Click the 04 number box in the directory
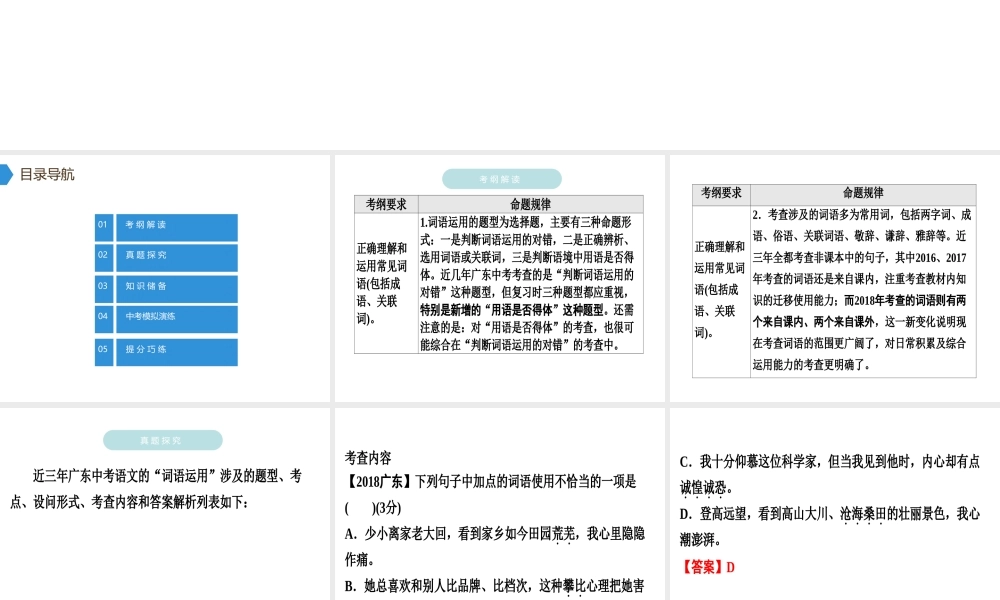The image size is (1000, 600). click(103, 319)
